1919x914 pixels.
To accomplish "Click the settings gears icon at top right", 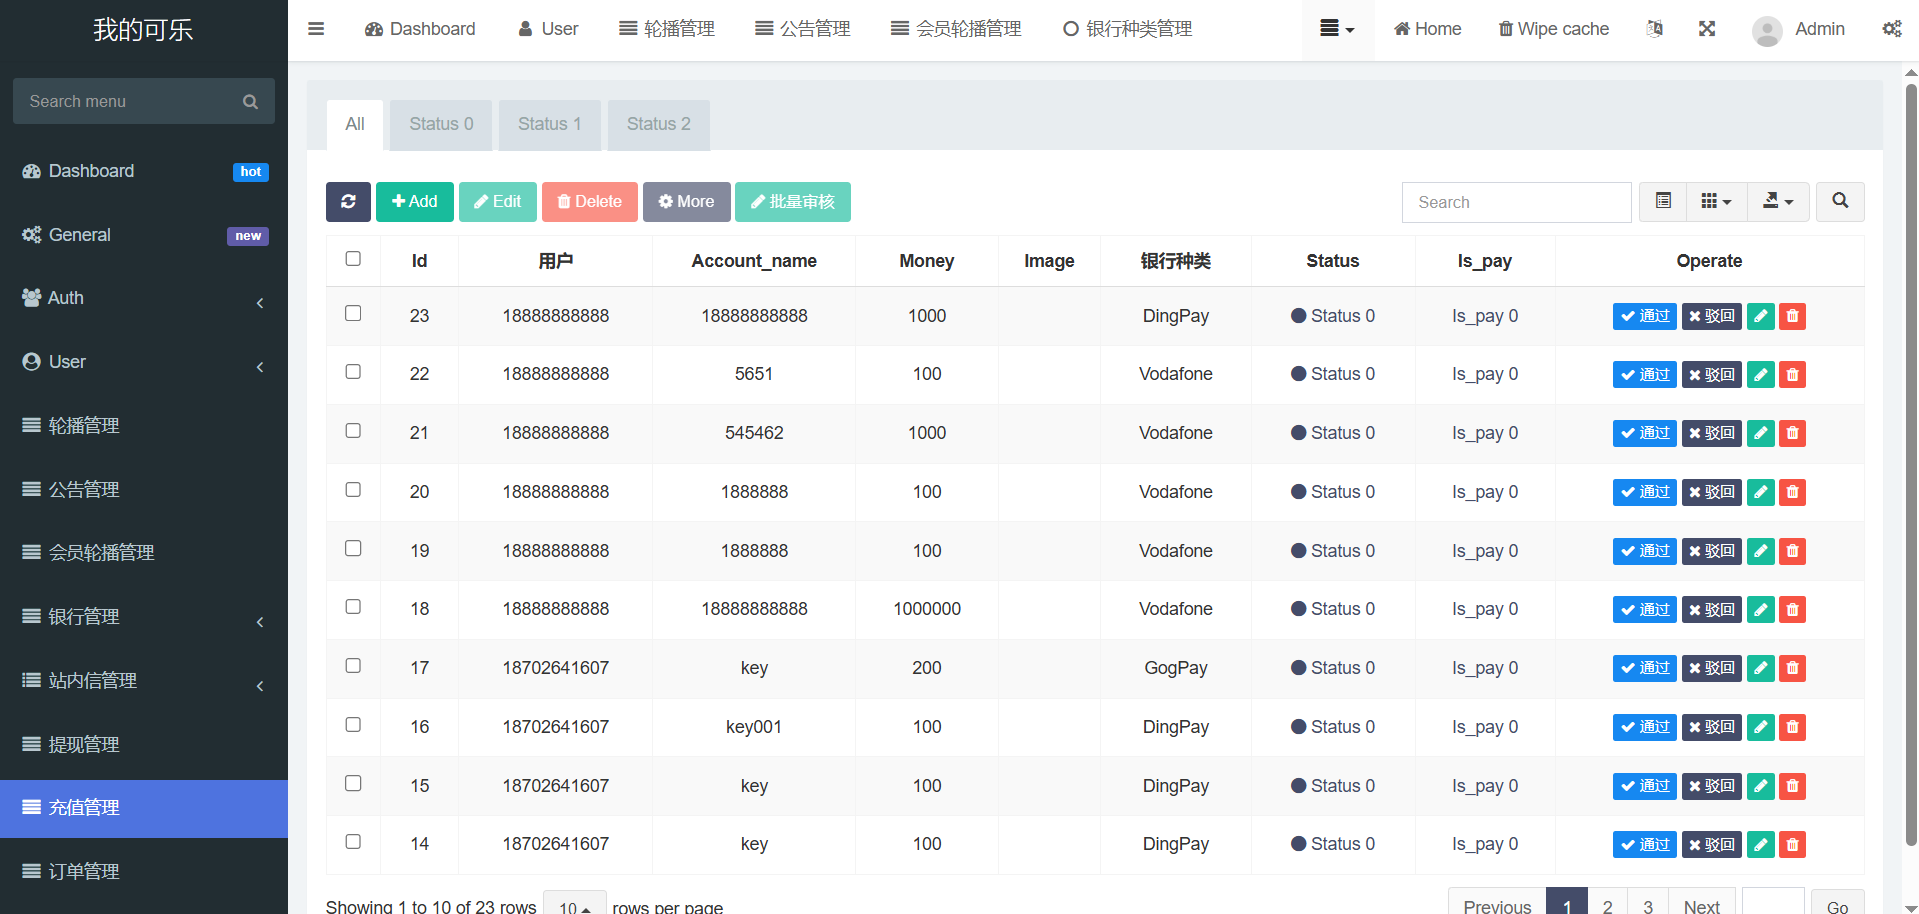I will coord(1891,29).
